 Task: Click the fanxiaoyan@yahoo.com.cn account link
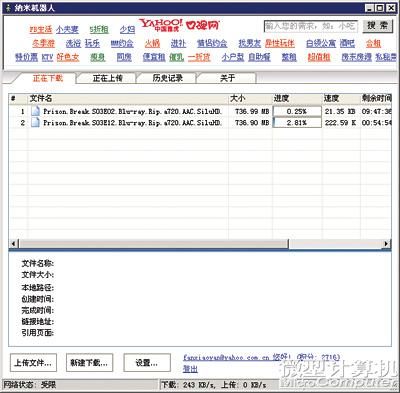(226, 357)
